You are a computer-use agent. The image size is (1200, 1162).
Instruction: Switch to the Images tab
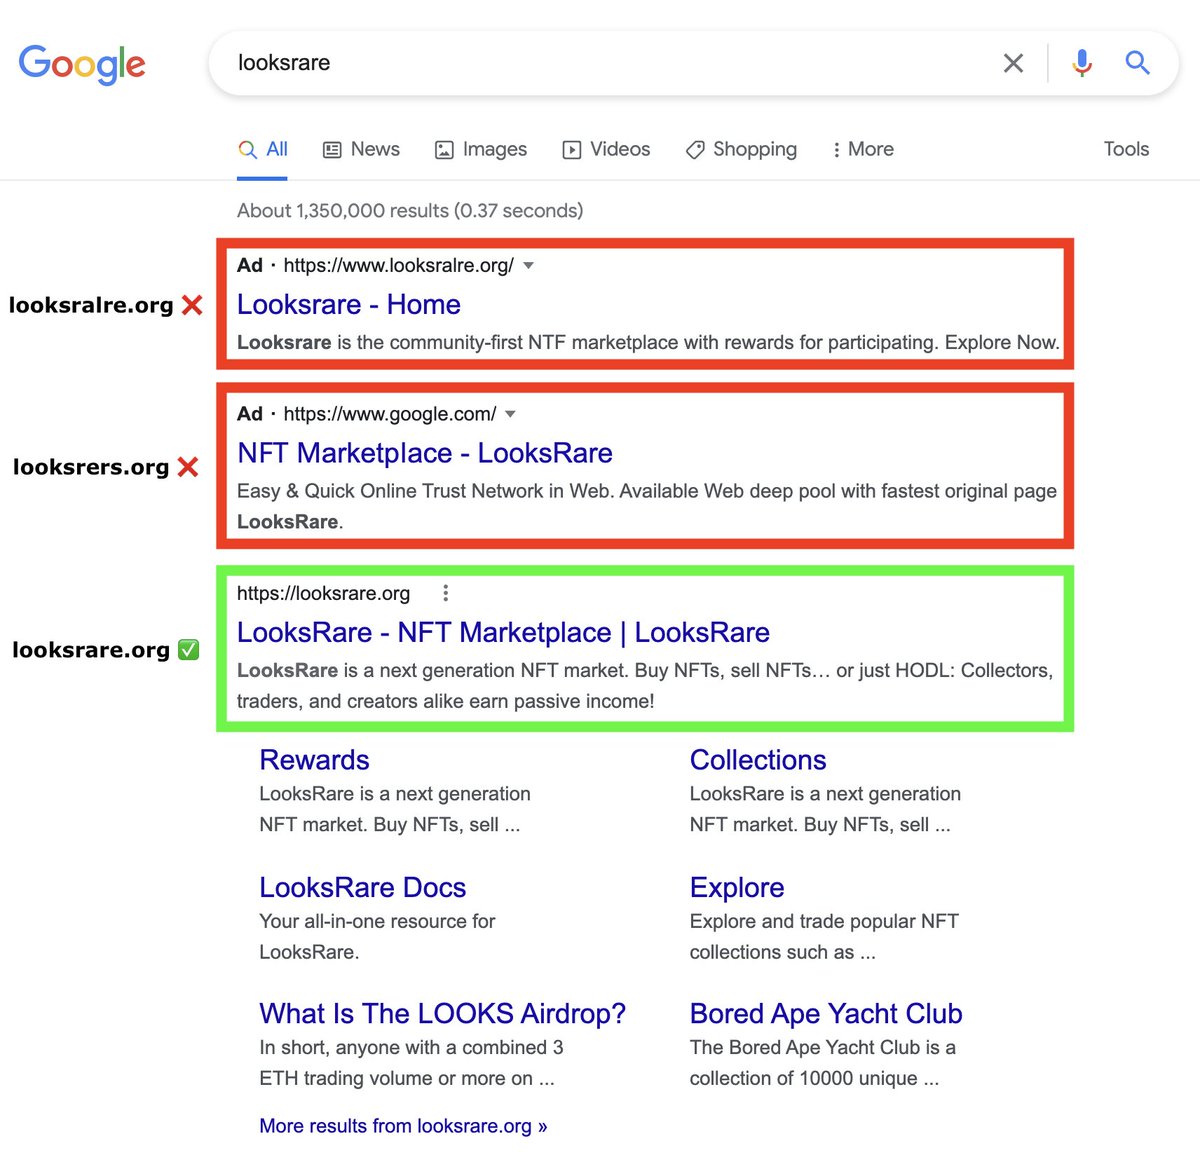point(481,150)
